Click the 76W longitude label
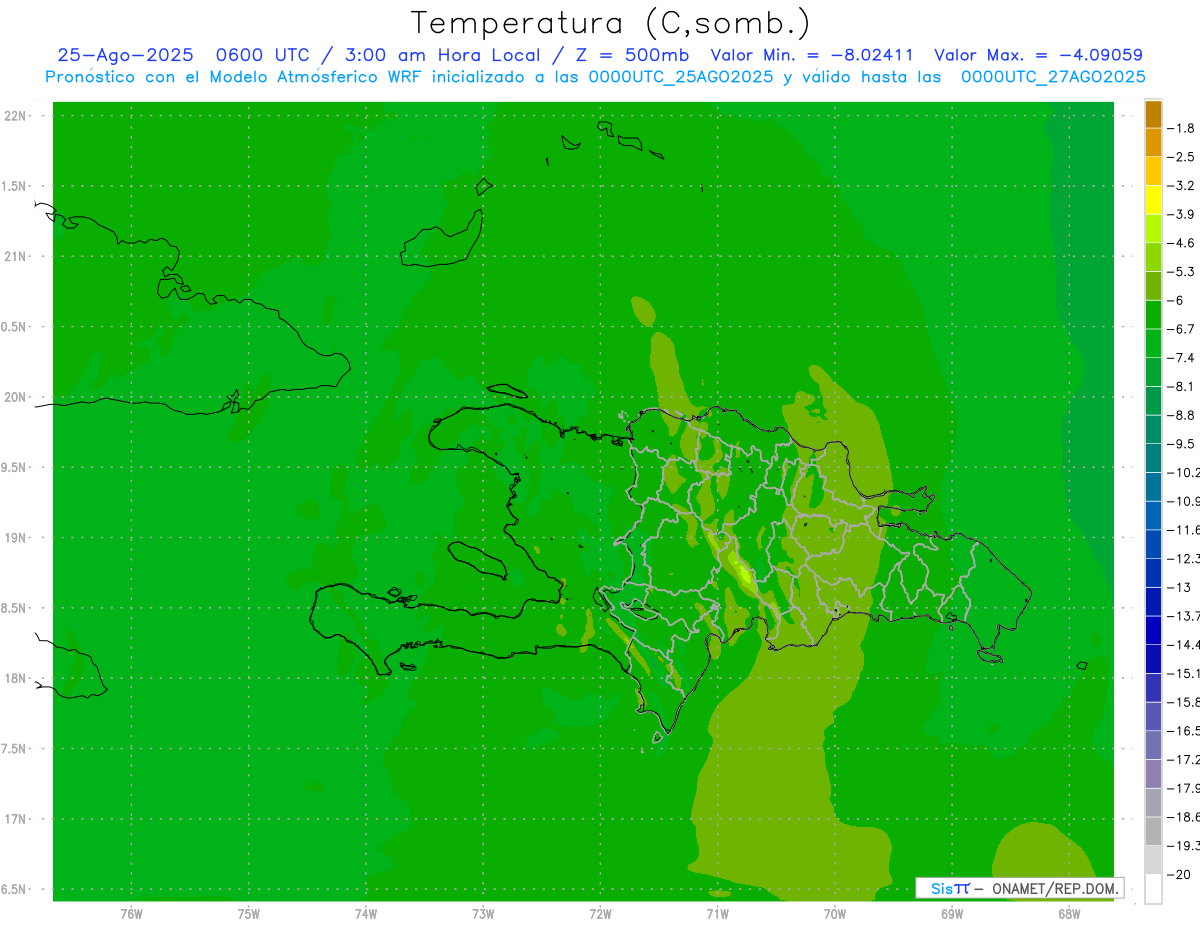This screenshot has width=1200, height=927. pyautogui.click(x=131, y=914)
